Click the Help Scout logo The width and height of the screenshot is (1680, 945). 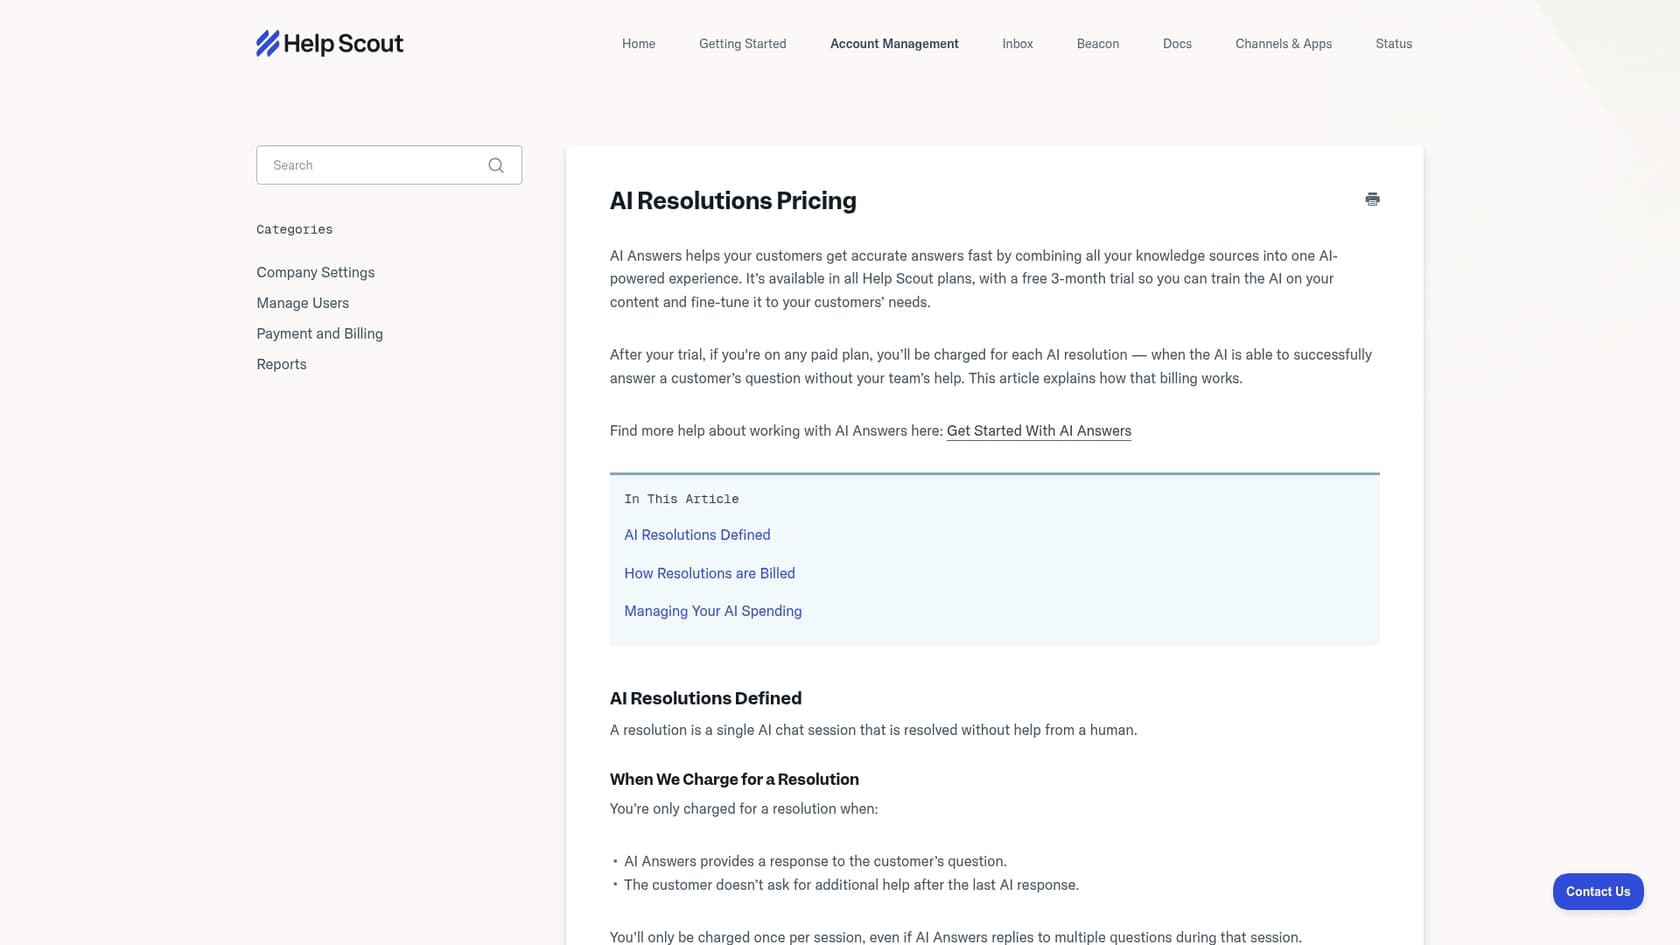(x=329, y=43)
